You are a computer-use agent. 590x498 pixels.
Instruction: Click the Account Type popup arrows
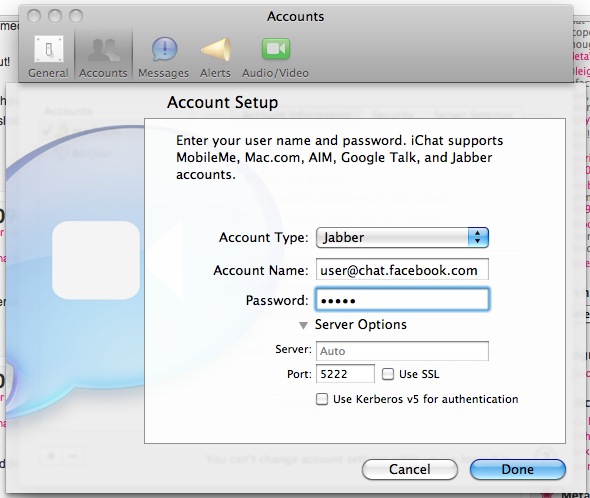478,238
